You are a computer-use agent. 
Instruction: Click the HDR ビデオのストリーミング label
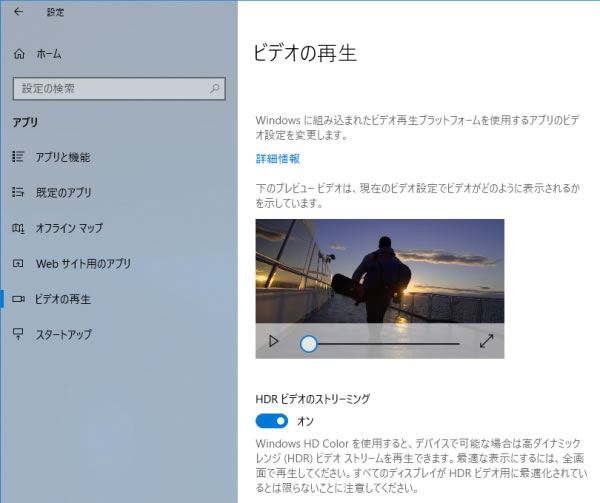313,399
